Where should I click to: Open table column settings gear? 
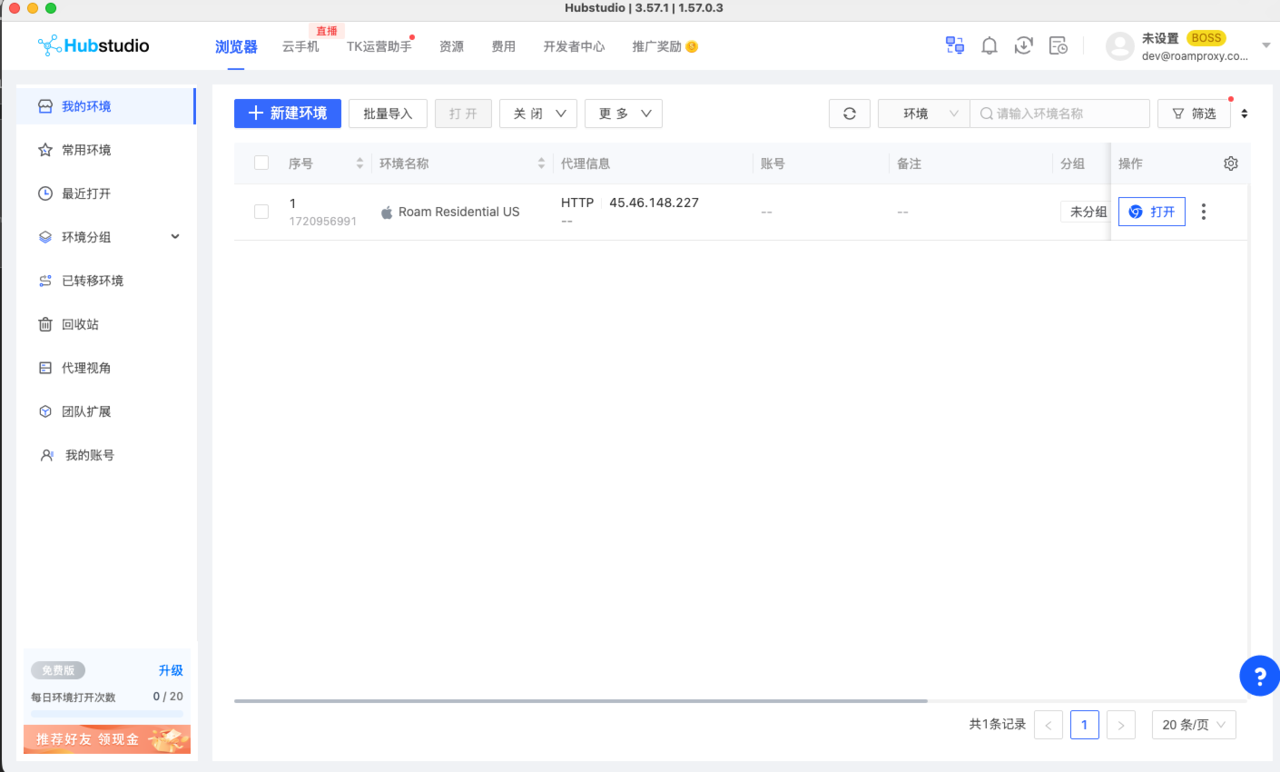pyautogui.click(x=1231, y=164)
